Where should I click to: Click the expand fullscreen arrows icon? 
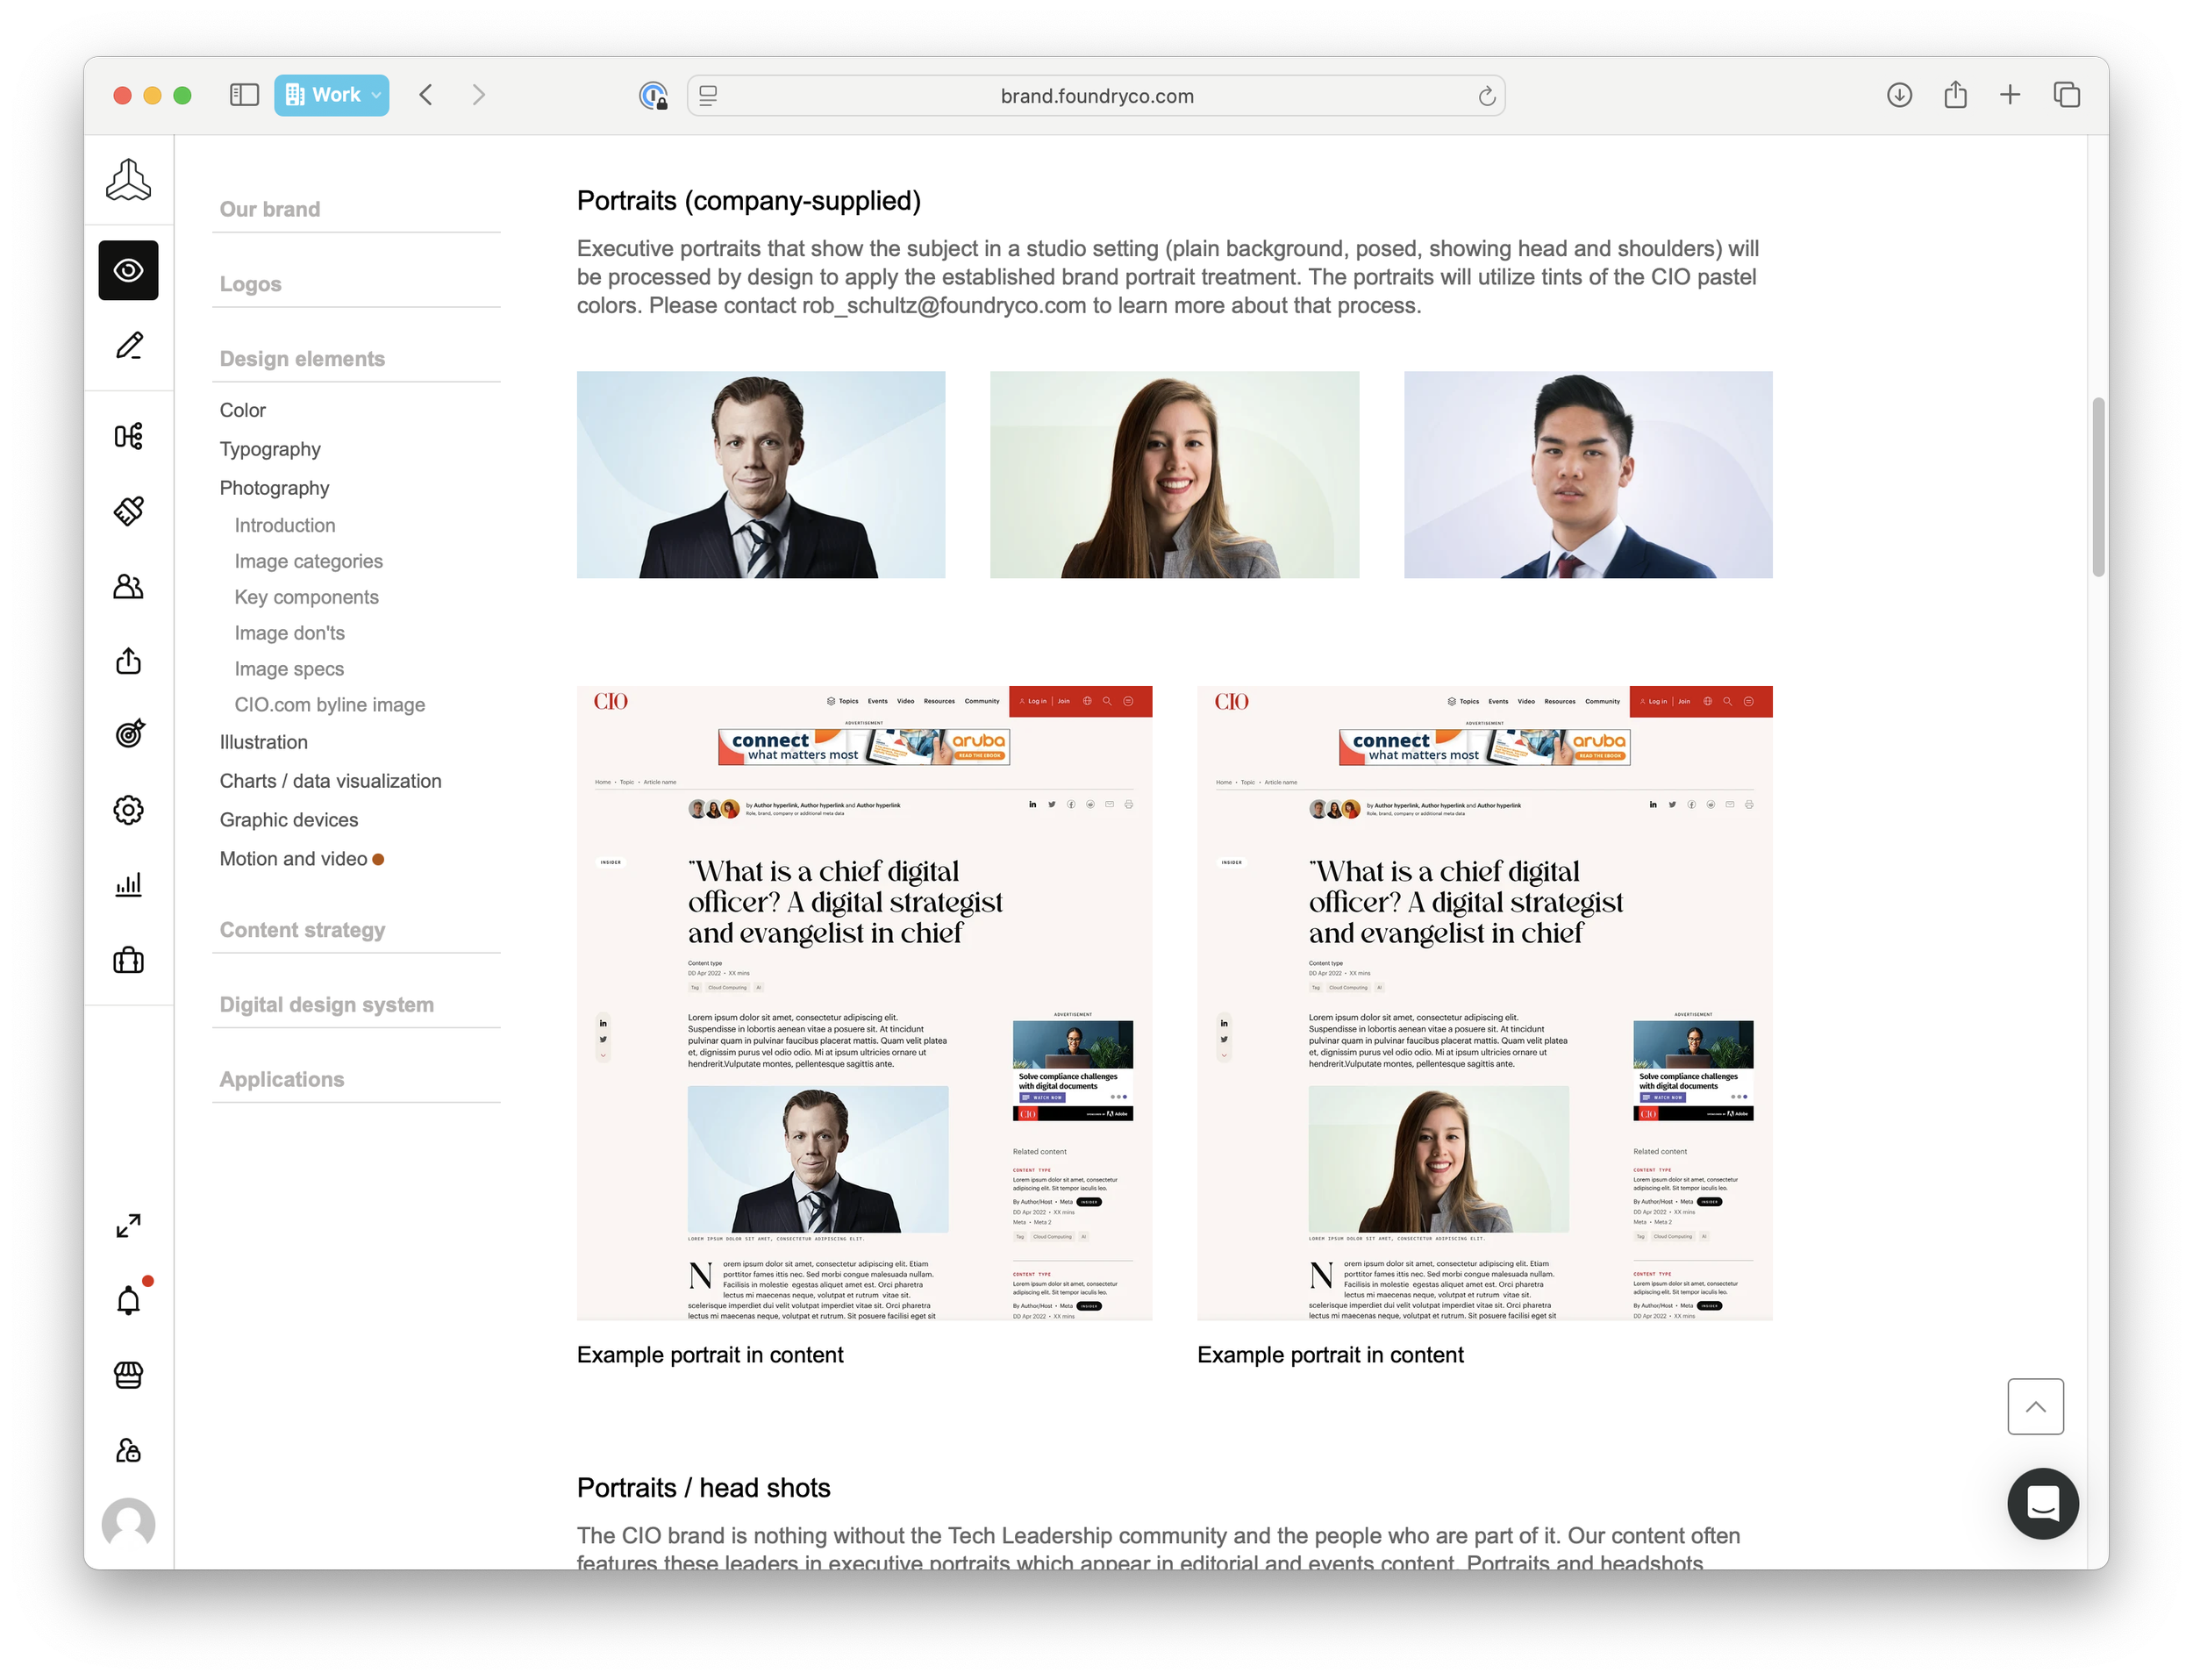point(128,1225)
